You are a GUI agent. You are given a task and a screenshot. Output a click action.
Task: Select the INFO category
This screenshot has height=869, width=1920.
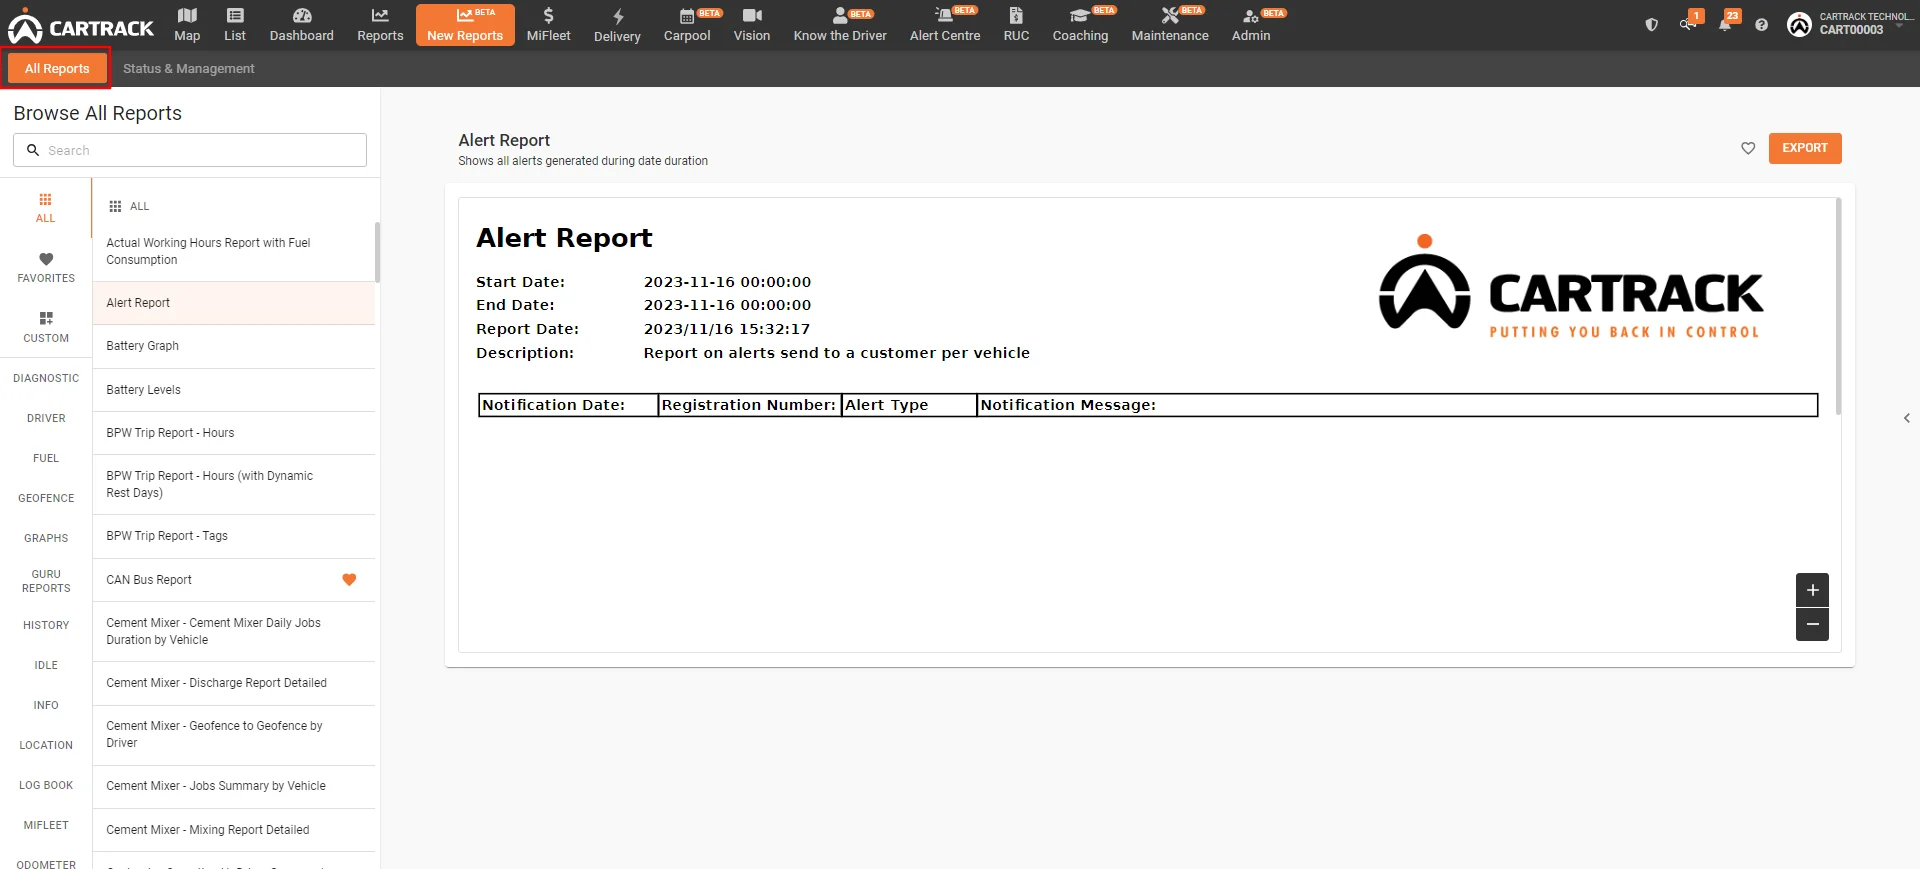click(46, 705)
